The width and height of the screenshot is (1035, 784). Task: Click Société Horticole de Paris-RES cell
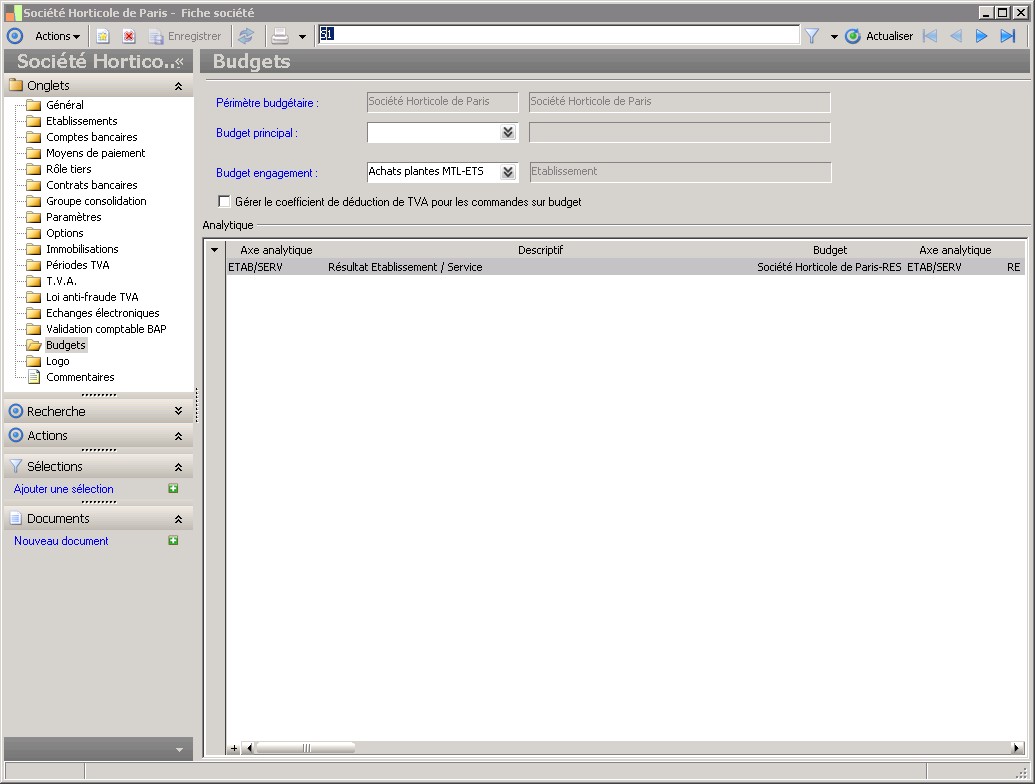coord(829,267)
